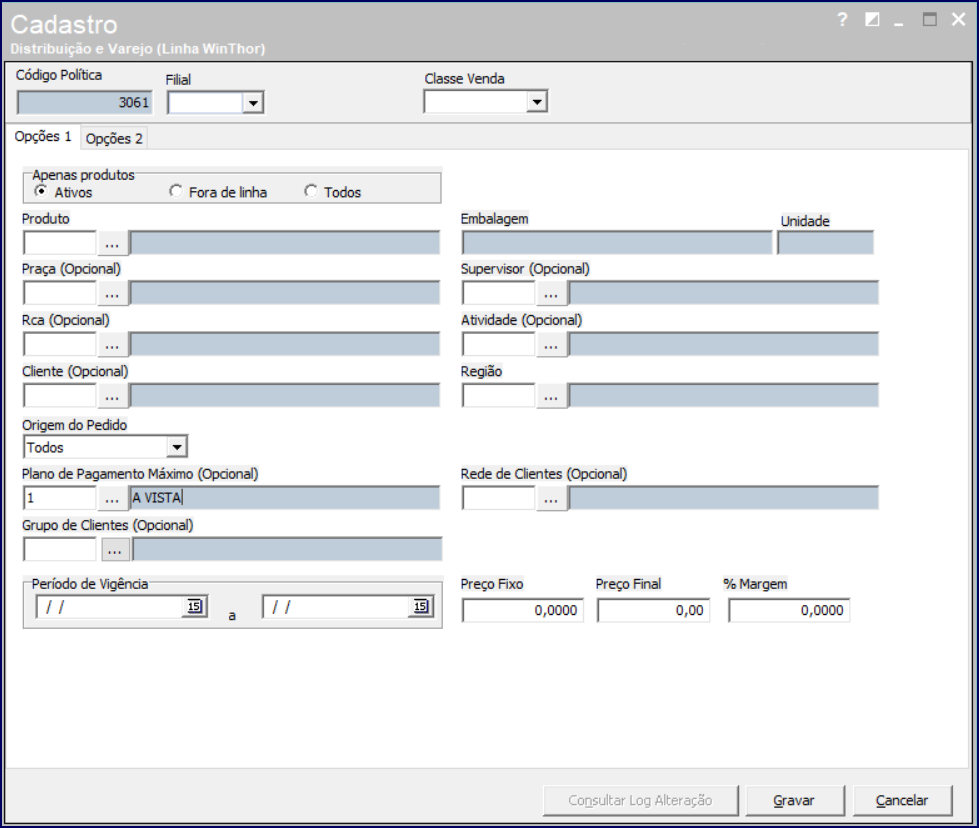Click the Código Política field 3061
This screenshot has width=979, height=828.
point(85,102)
